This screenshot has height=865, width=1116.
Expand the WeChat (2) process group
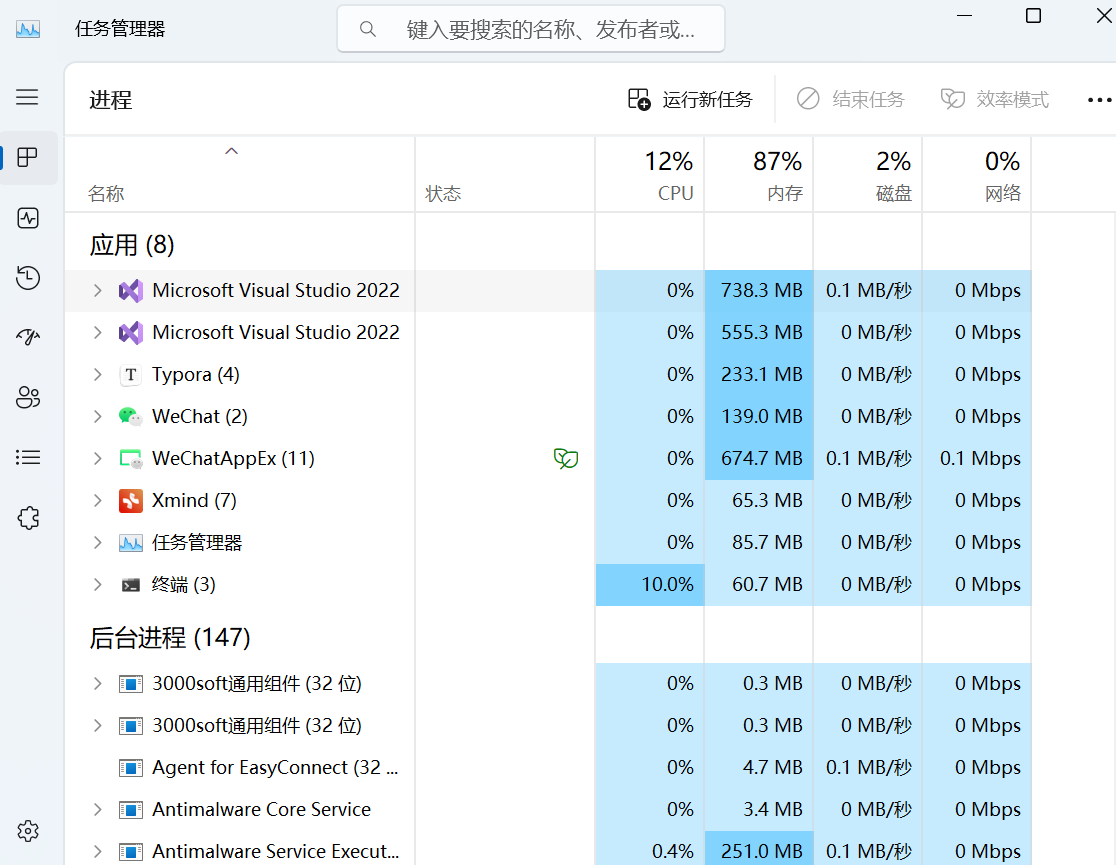[x=98, y=416]
